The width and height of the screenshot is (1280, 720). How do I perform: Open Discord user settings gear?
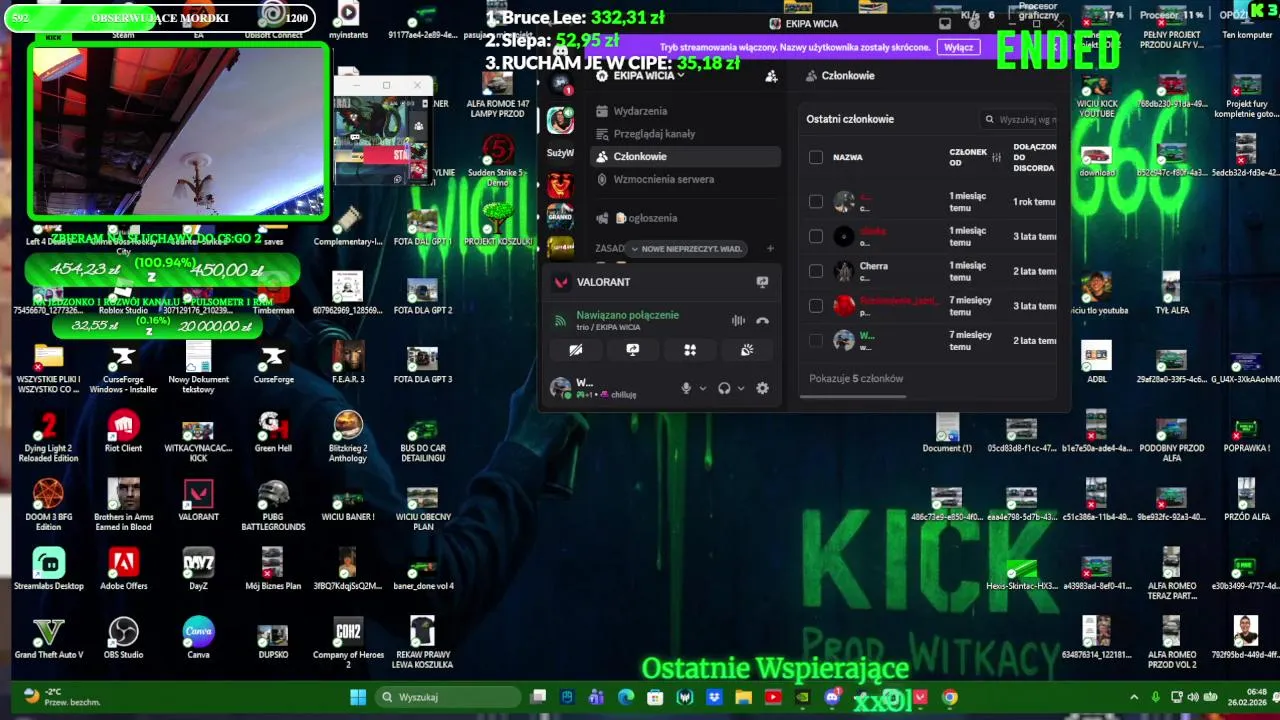762,388
